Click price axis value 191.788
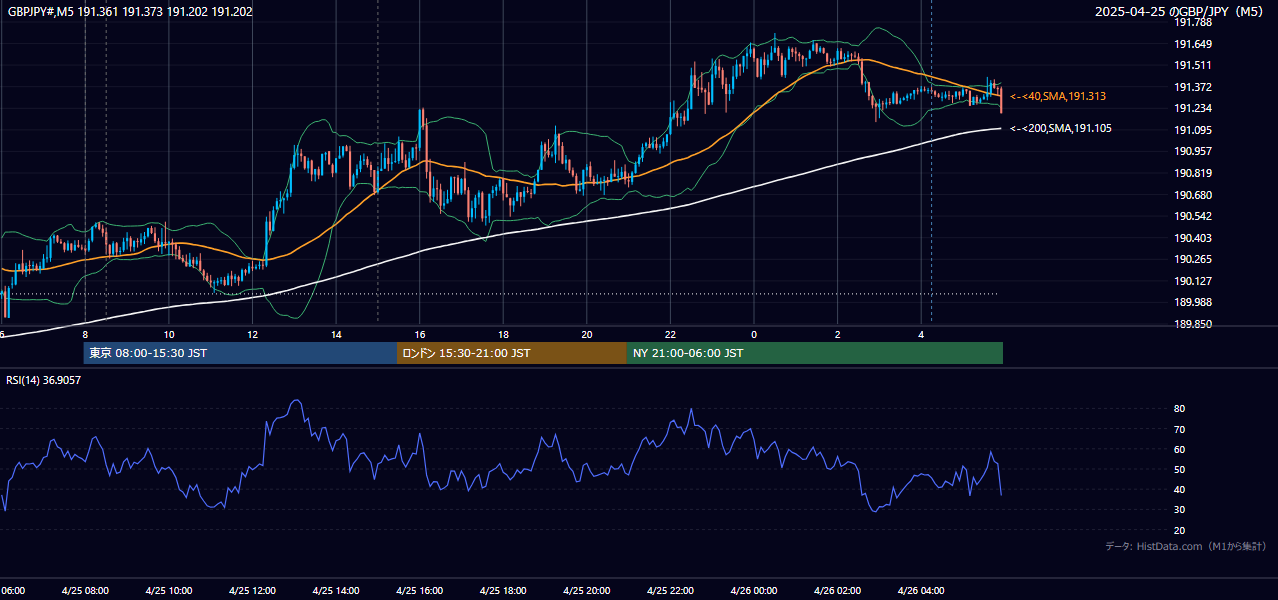The width and height of the screenshot is (1278, 600). click(1193, 22)
